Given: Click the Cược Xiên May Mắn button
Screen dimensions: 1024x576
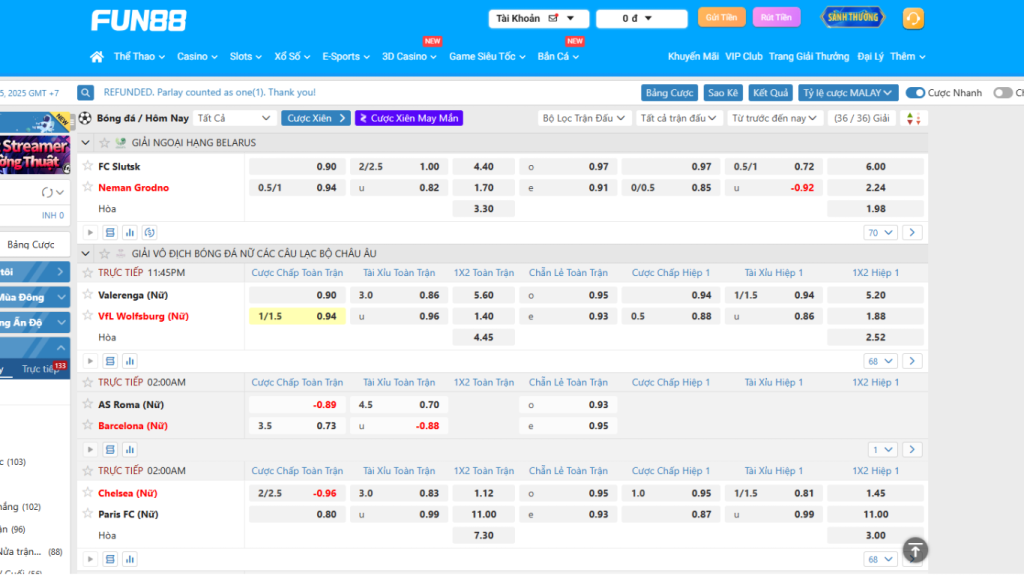Looking at the screenshot, I should [x=409, y=118].
